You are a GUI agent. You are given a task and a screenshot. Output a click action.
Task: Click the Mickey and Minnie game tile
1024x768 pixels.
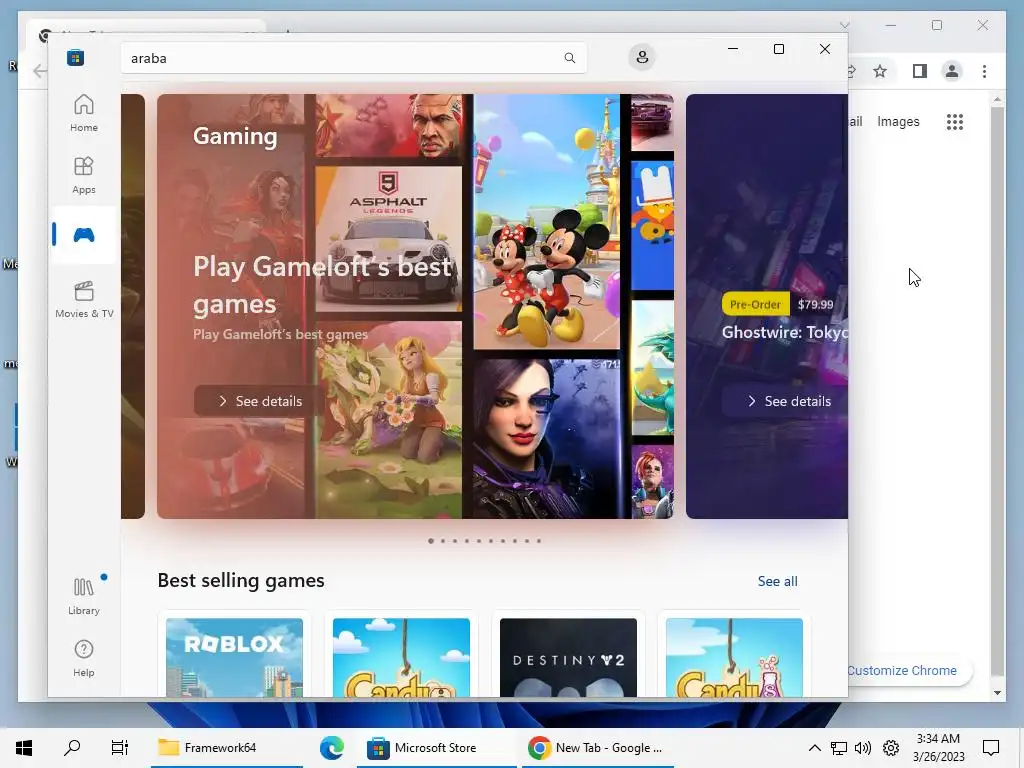(547, 221)
